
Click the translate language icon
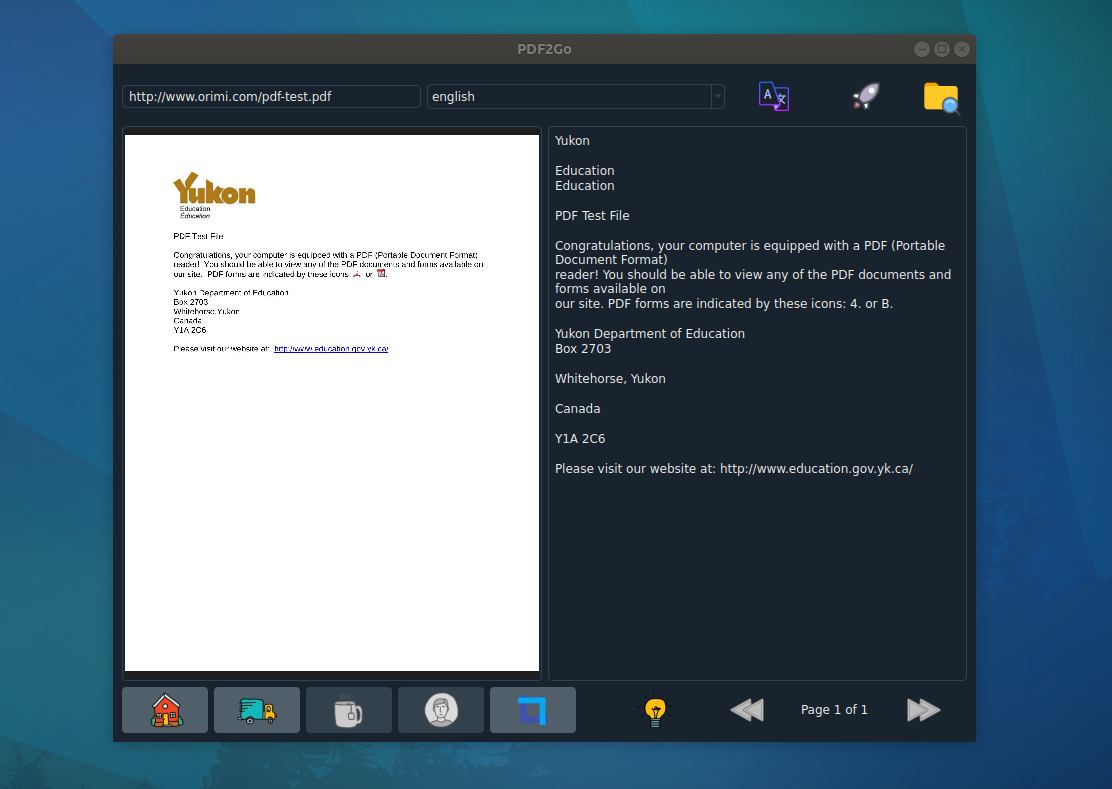pos(774,97)
